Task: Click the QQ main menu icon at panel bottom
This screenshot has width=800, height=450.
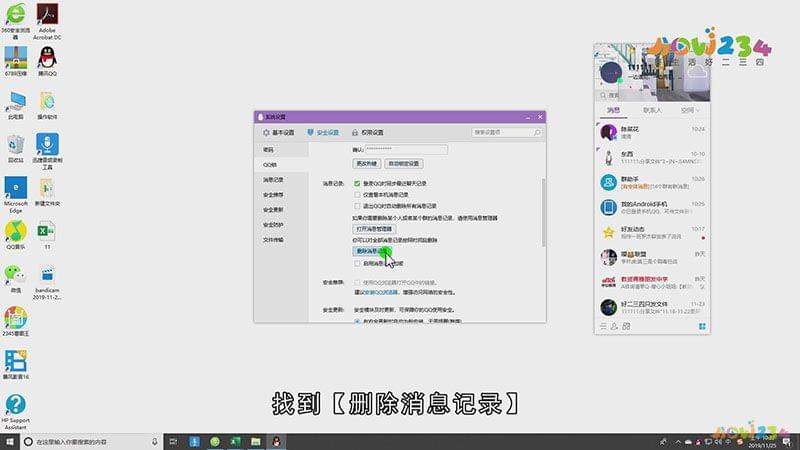Action: (603, 327)
